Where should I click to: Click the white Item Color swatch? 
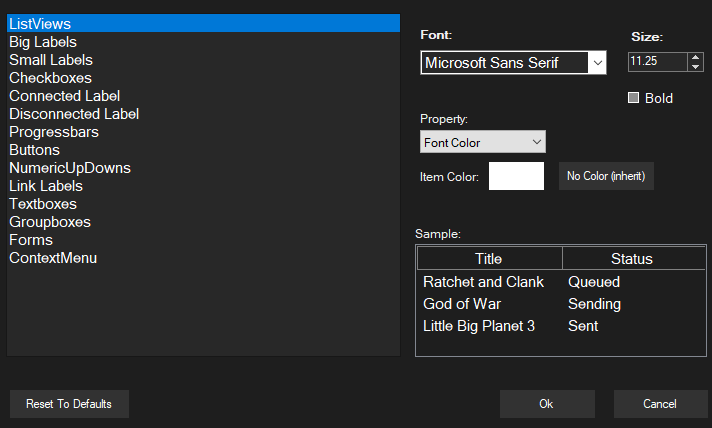(516, 176)
